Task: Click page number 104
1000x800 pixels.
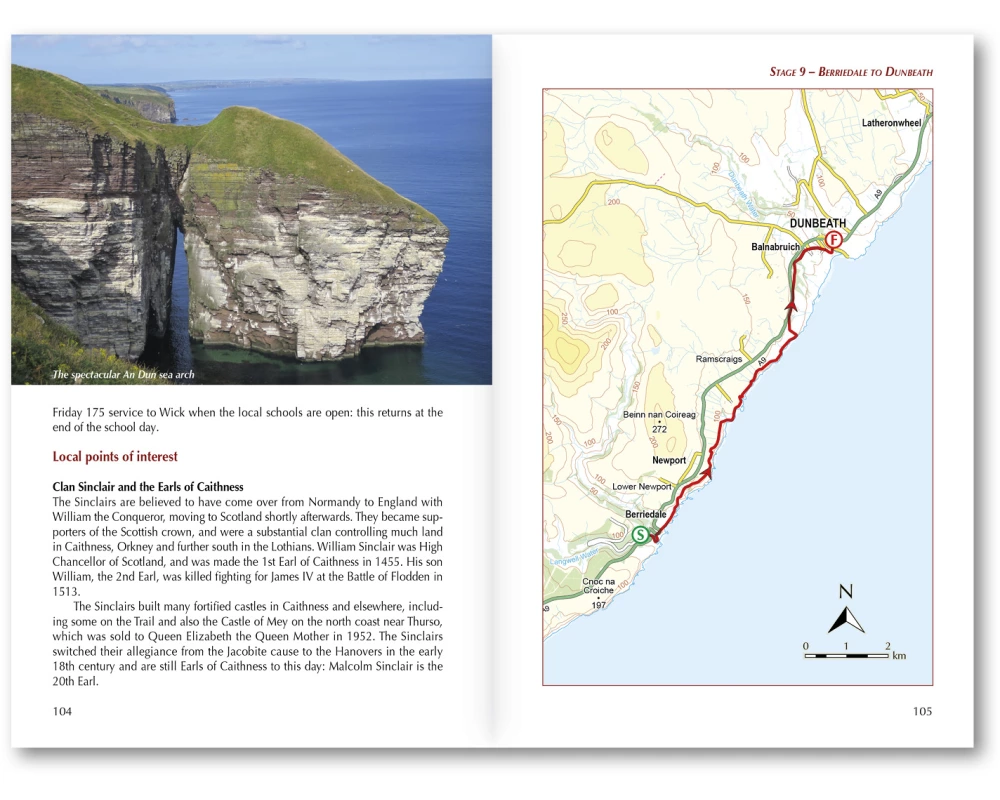Action: tap(62, 711)
